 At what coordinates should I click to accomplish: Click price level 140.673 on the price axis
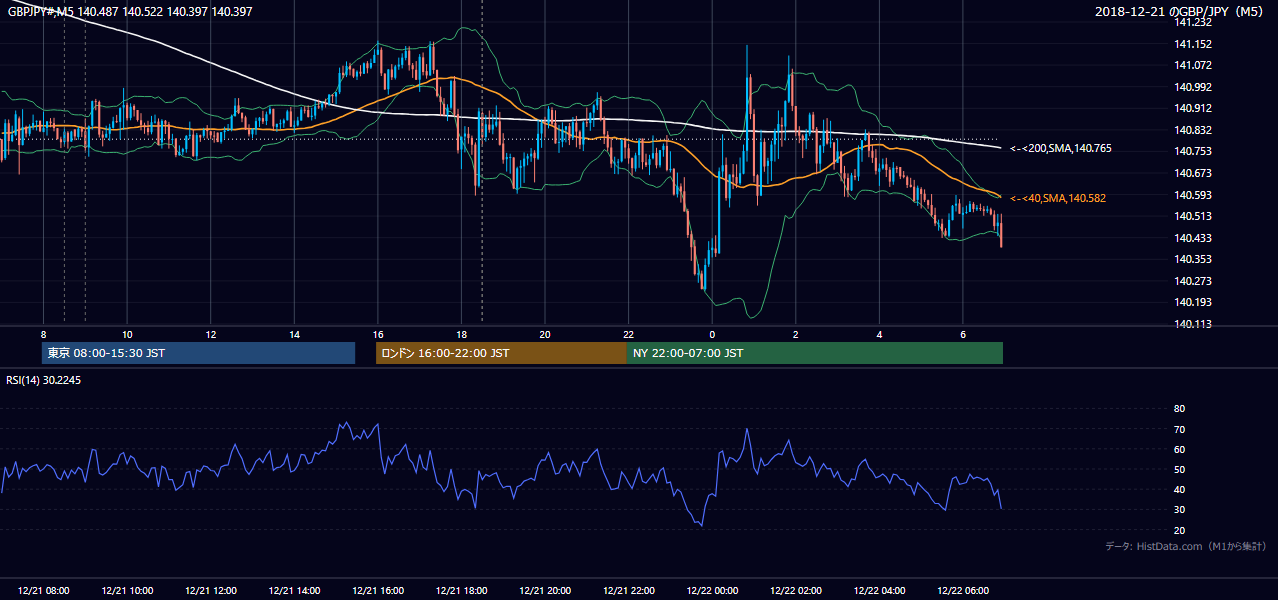(1193, 173)
